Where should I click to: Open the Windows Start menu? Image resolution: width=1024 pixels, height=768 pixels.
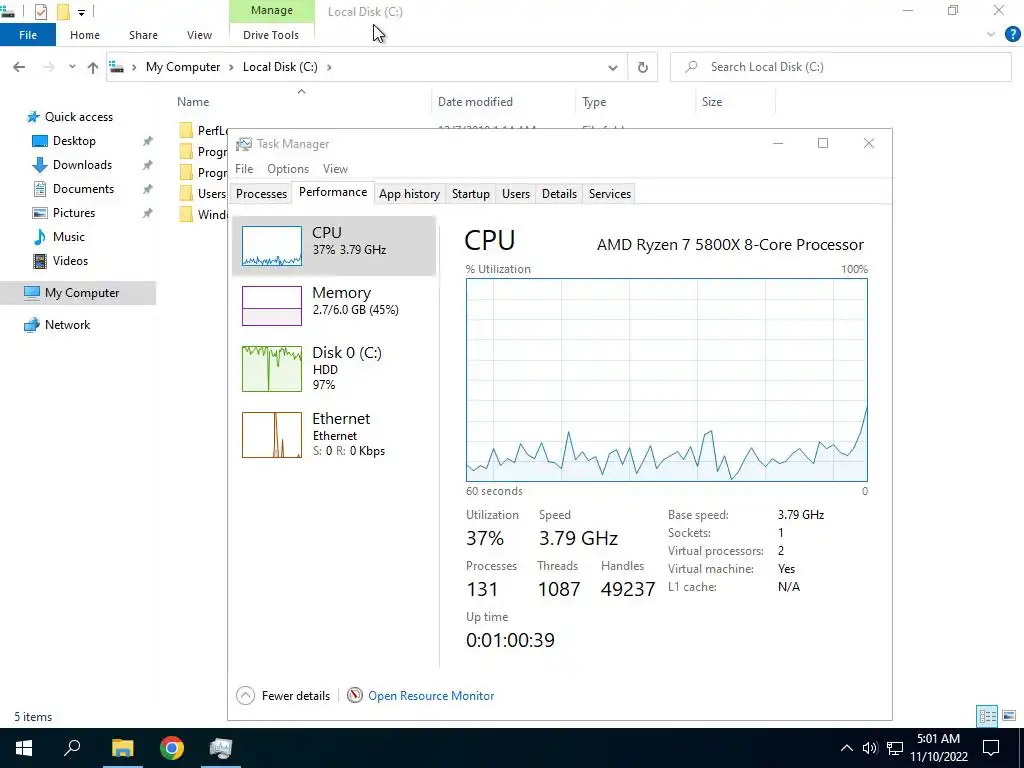[x=24, y=748]
